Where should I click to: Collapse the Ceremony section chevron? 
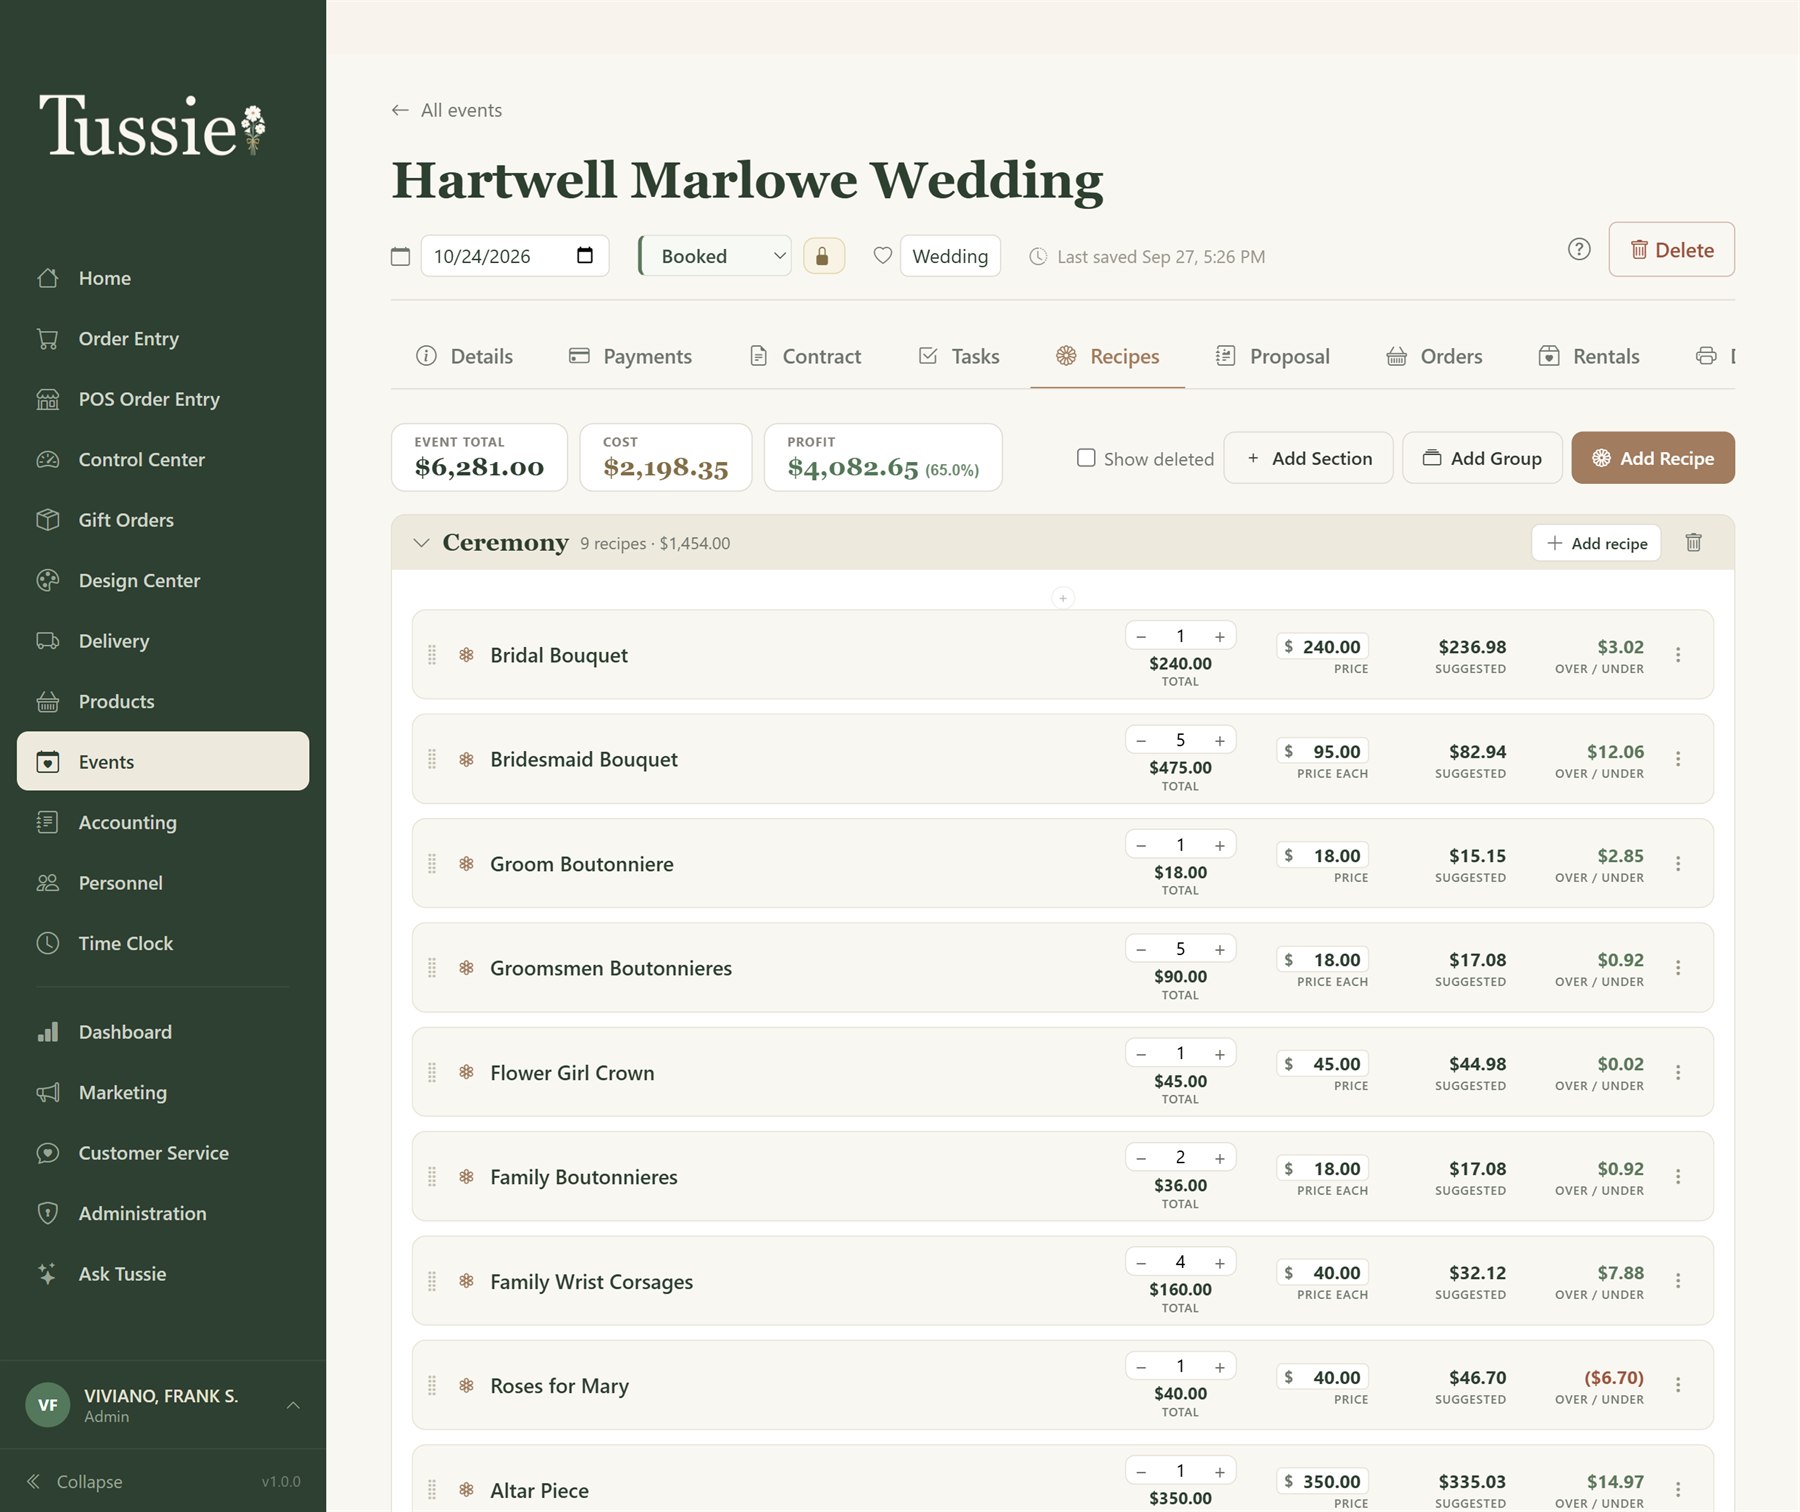pyautogui.click(x=422, y=543)
